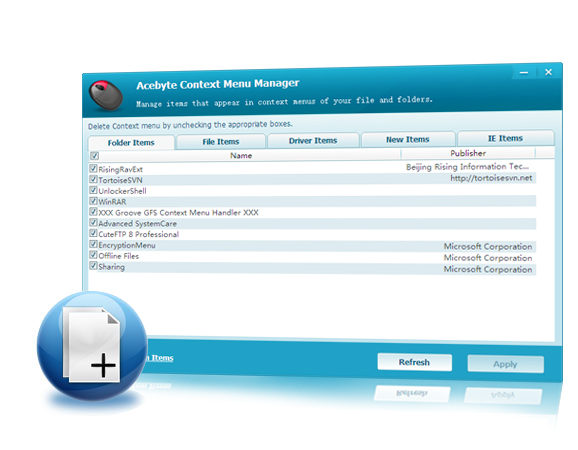Image resolution: width=578 pixels, height=450 pixels.
Task: Toggle the select-all checkbox in header
Action: (94, 156)
